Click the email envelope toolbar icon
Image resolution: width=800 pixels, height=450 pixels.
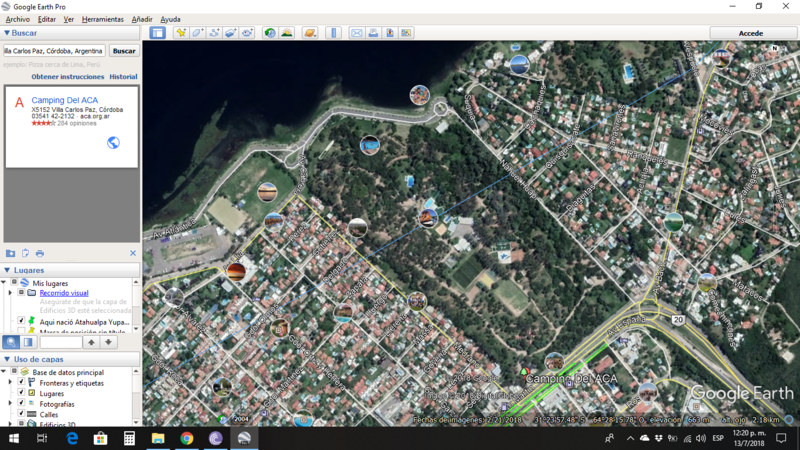[x=357, y=33]
